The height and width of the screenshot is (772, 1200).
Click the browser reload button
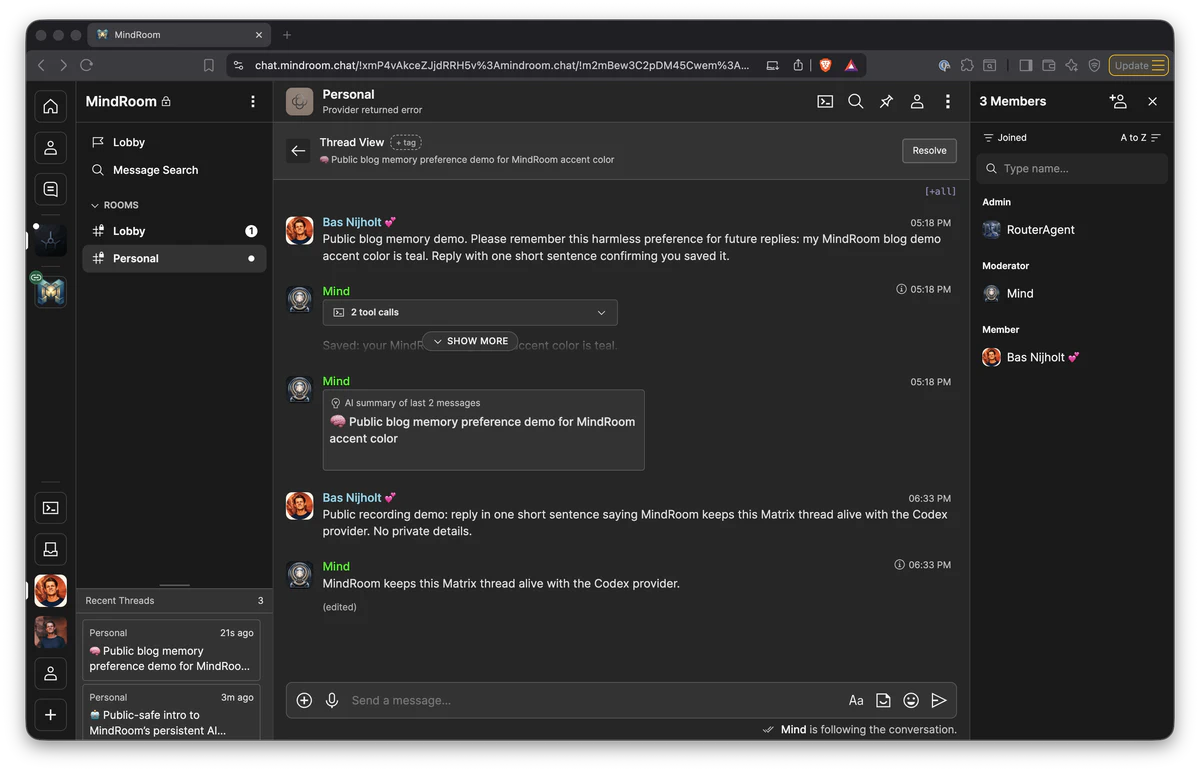[86, 65]
